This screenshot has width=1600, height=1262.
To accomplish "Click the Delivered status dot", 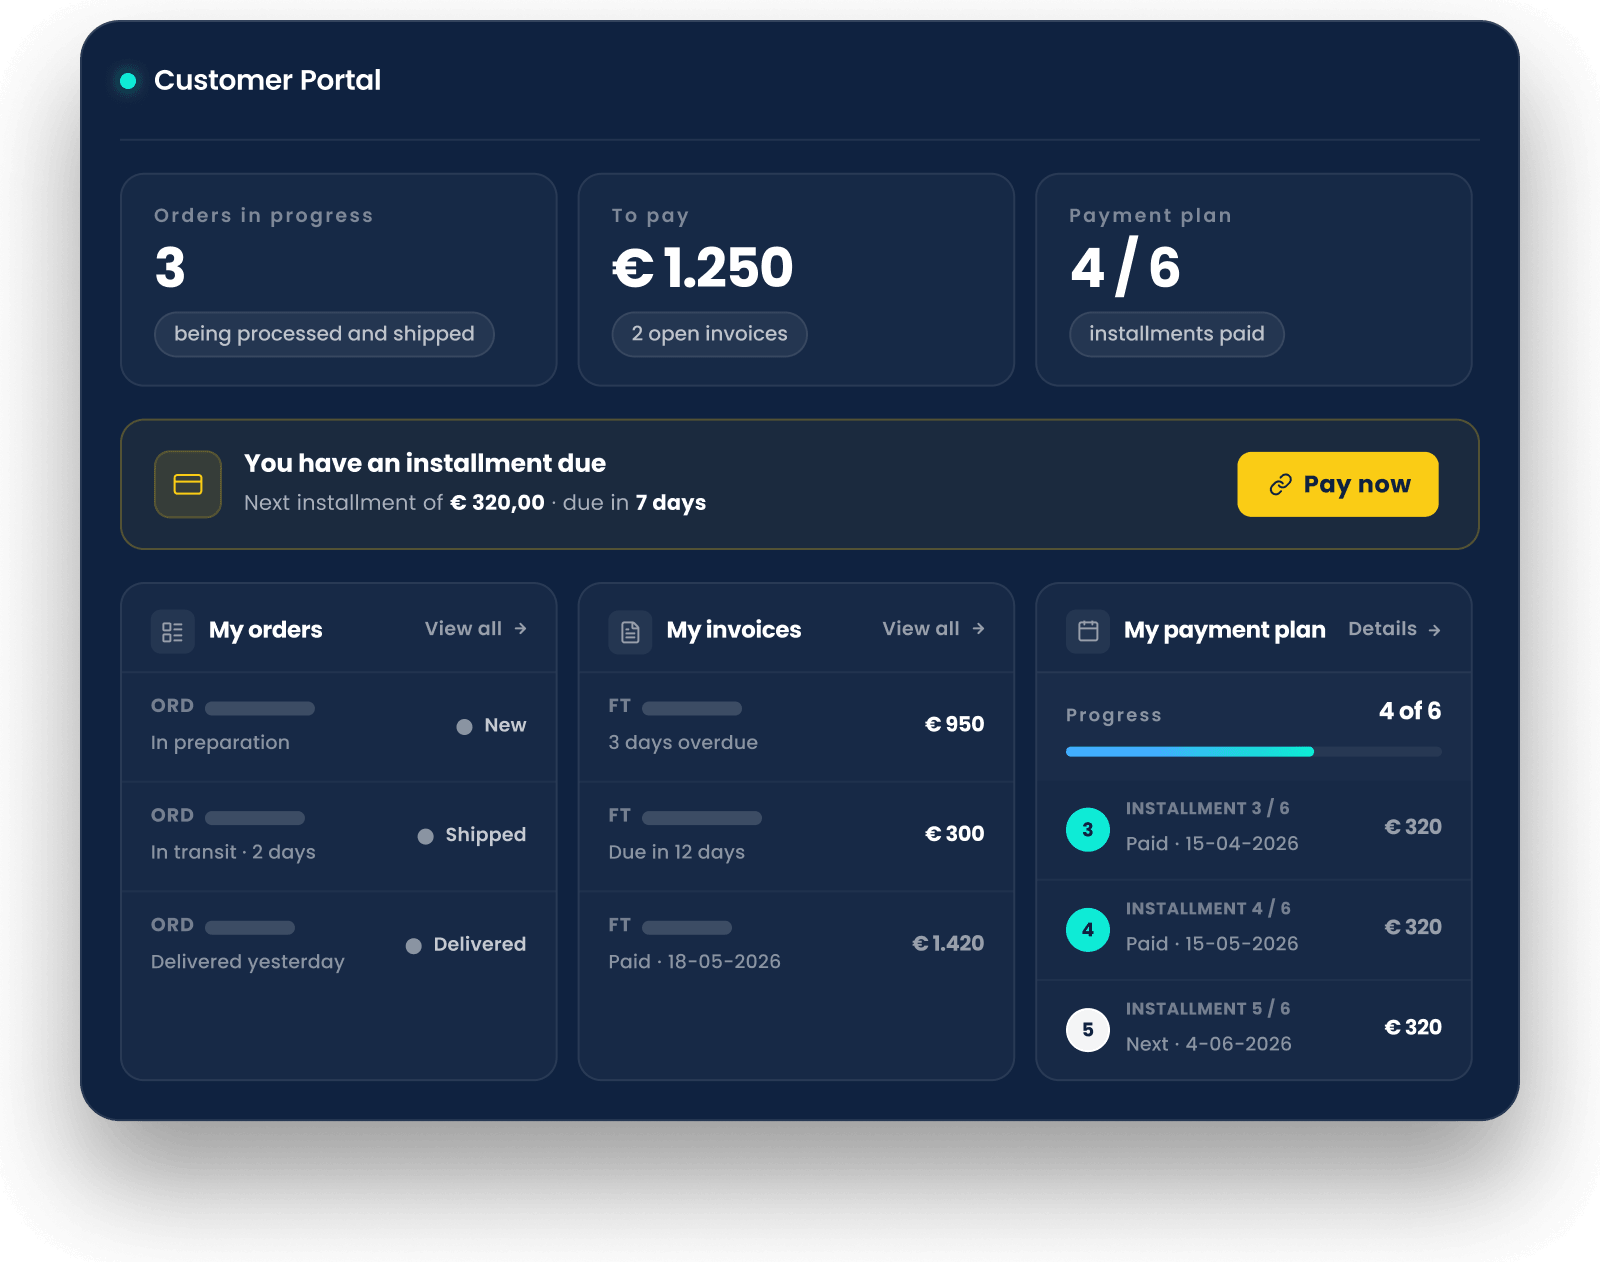I will [x=413, y=946].
